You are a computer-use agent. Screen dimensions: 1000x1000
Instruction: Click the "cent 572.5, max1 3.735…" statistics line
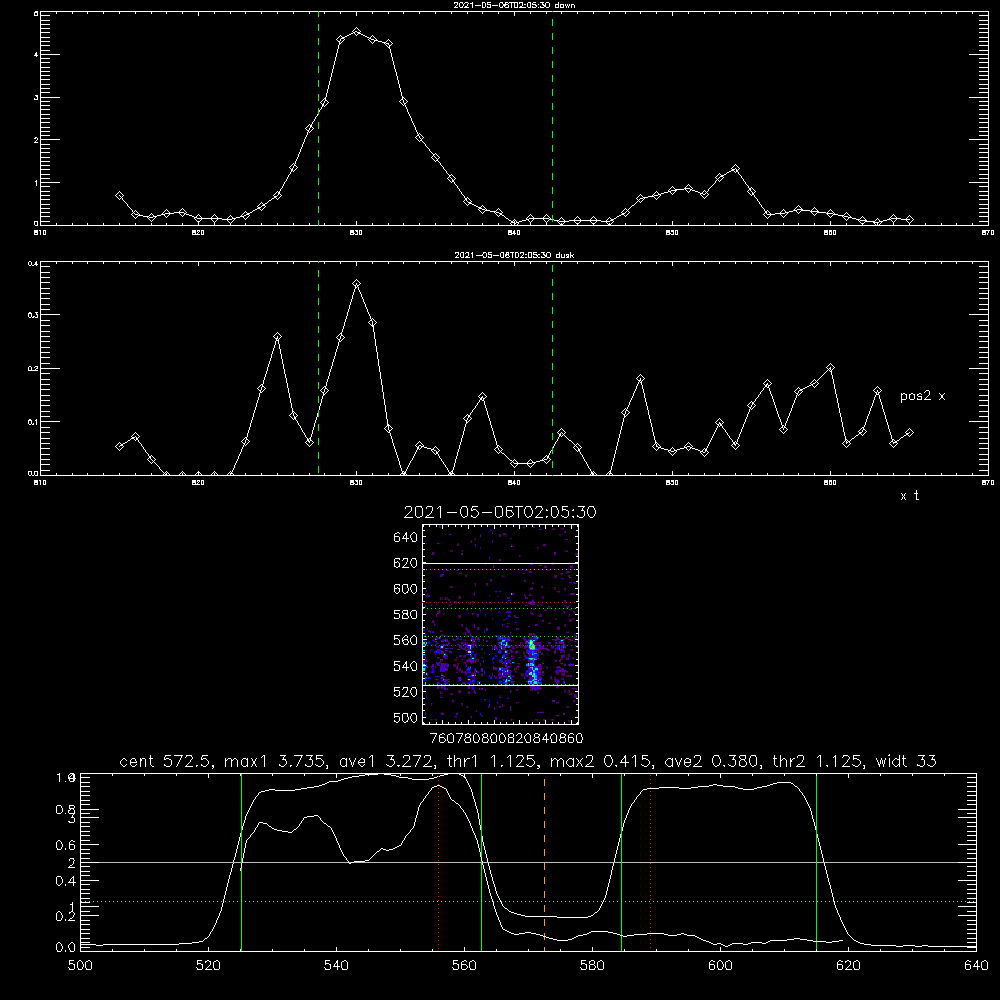pyautogui.click(x=528, y=761)
